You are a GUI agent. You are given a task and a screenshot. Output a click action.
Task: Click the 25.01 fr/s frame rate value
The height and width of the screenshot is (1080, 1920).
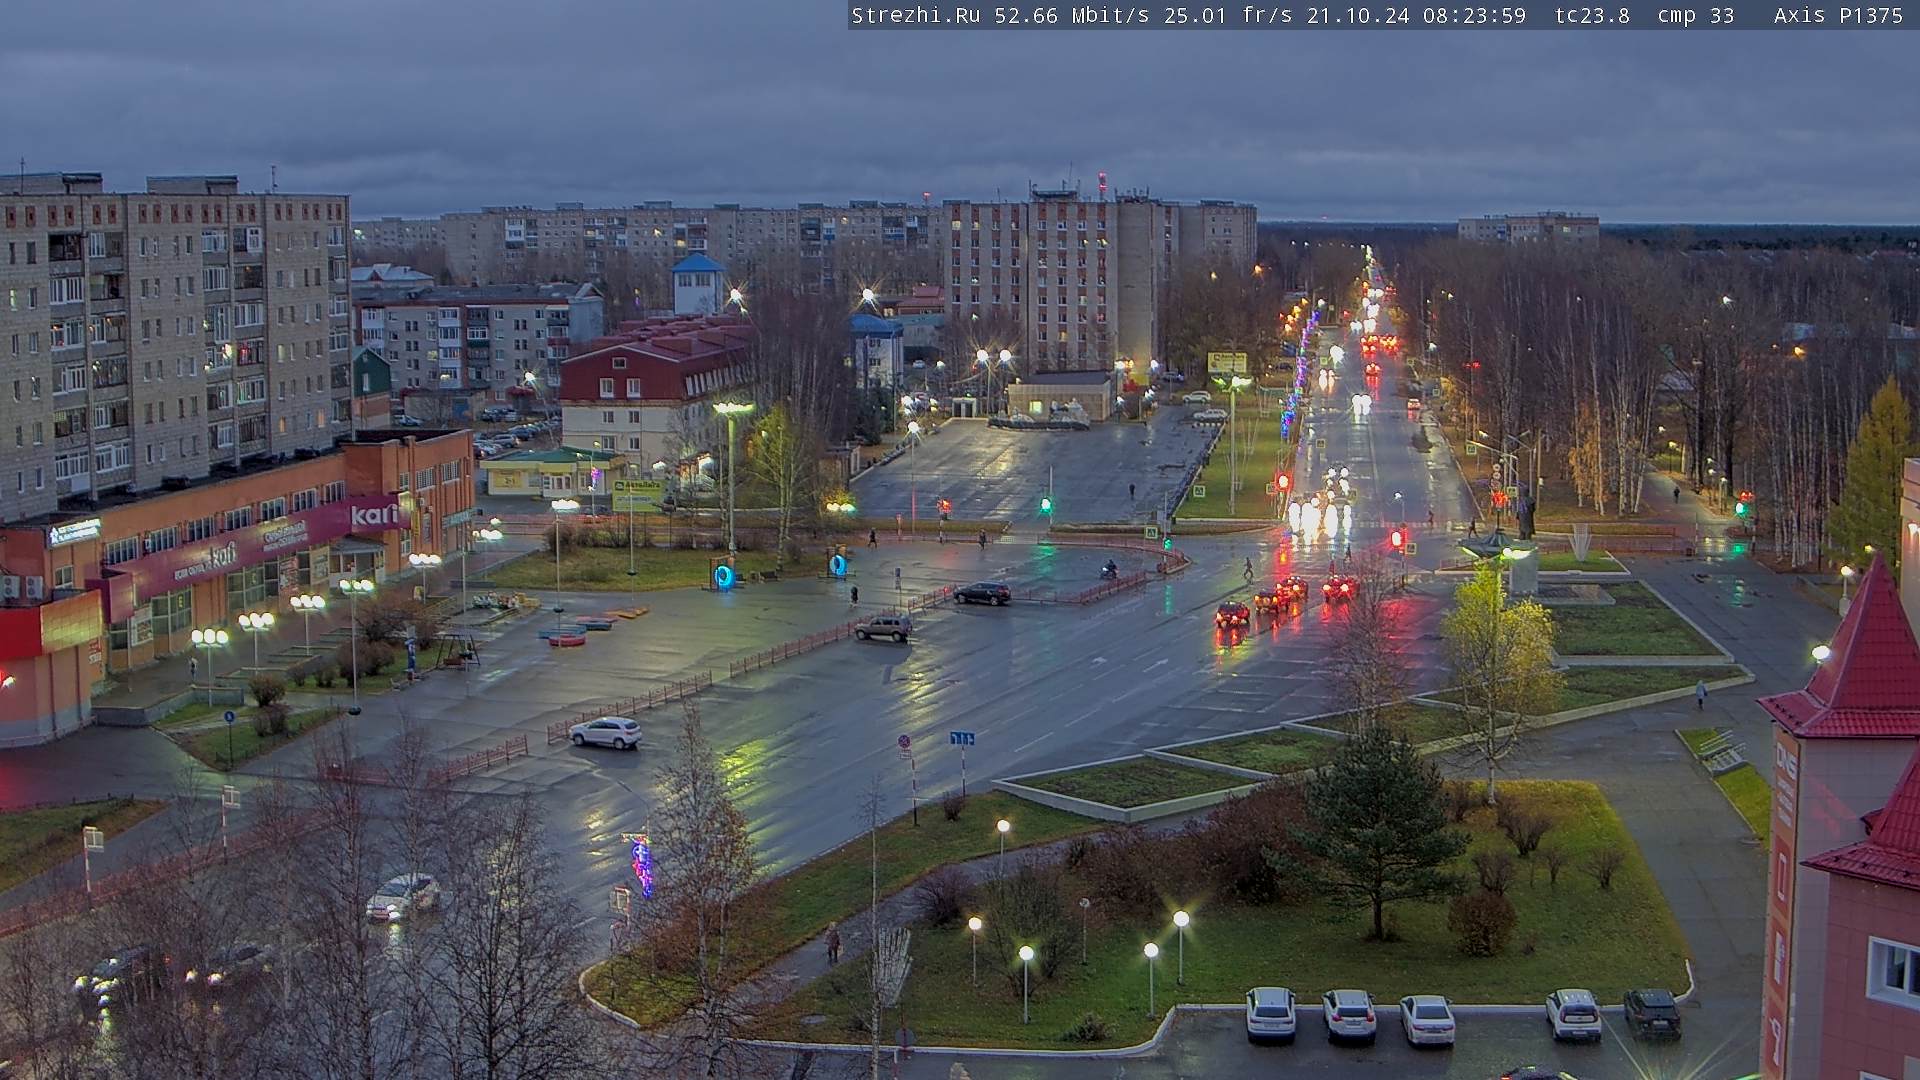point(1228,15)
